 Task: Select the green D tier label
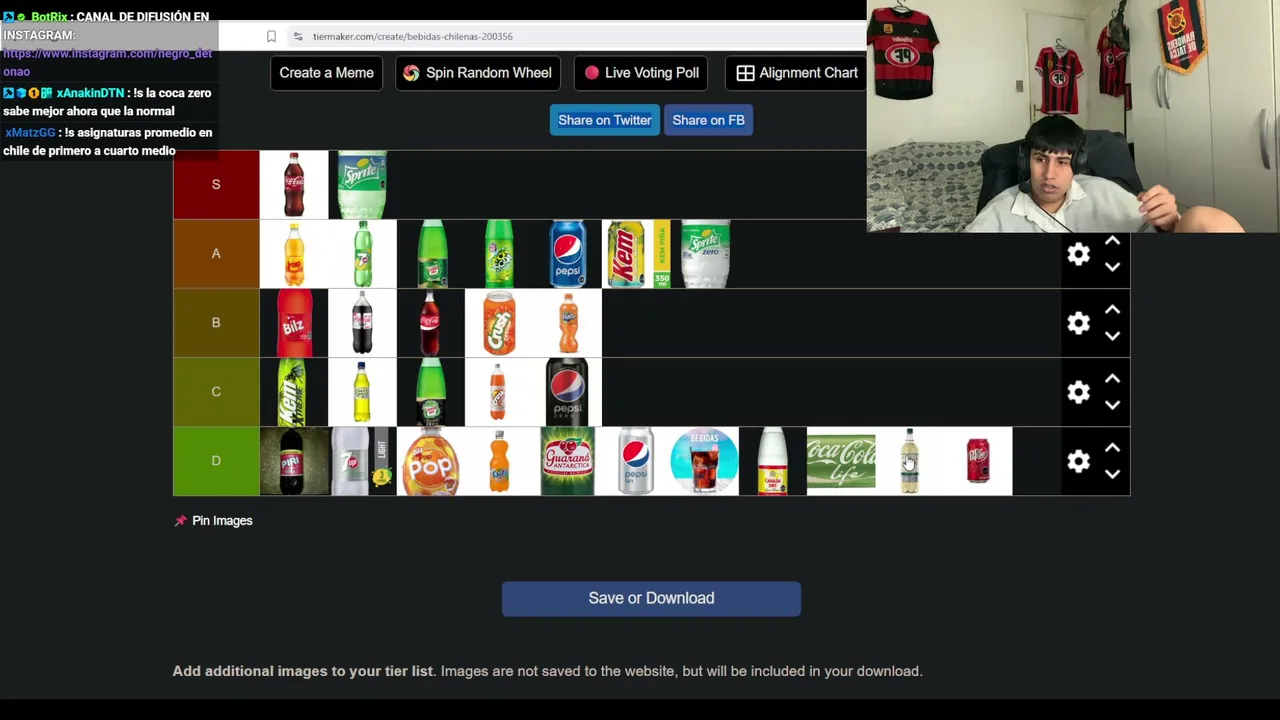click(x=216, y=461)
